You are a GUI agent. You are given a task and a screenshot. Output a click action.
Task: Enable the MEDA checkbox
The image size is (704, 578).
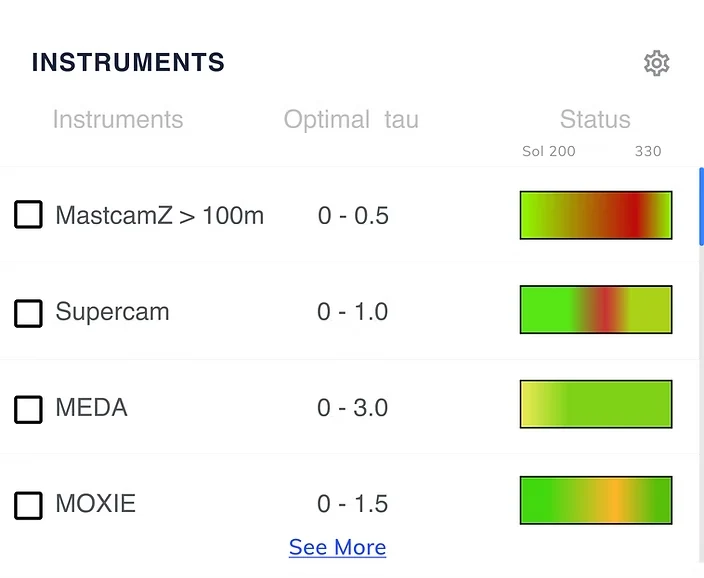(28, 409)
